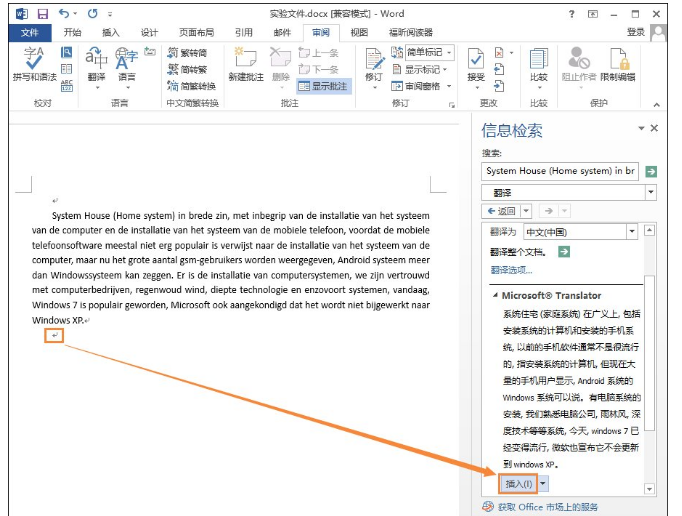Image resolution: width=682 pixels, height=516 pixels.
Task: Click the 插入(I) button in translation pane
Action: pyautogui.click(x=518, y=483)
